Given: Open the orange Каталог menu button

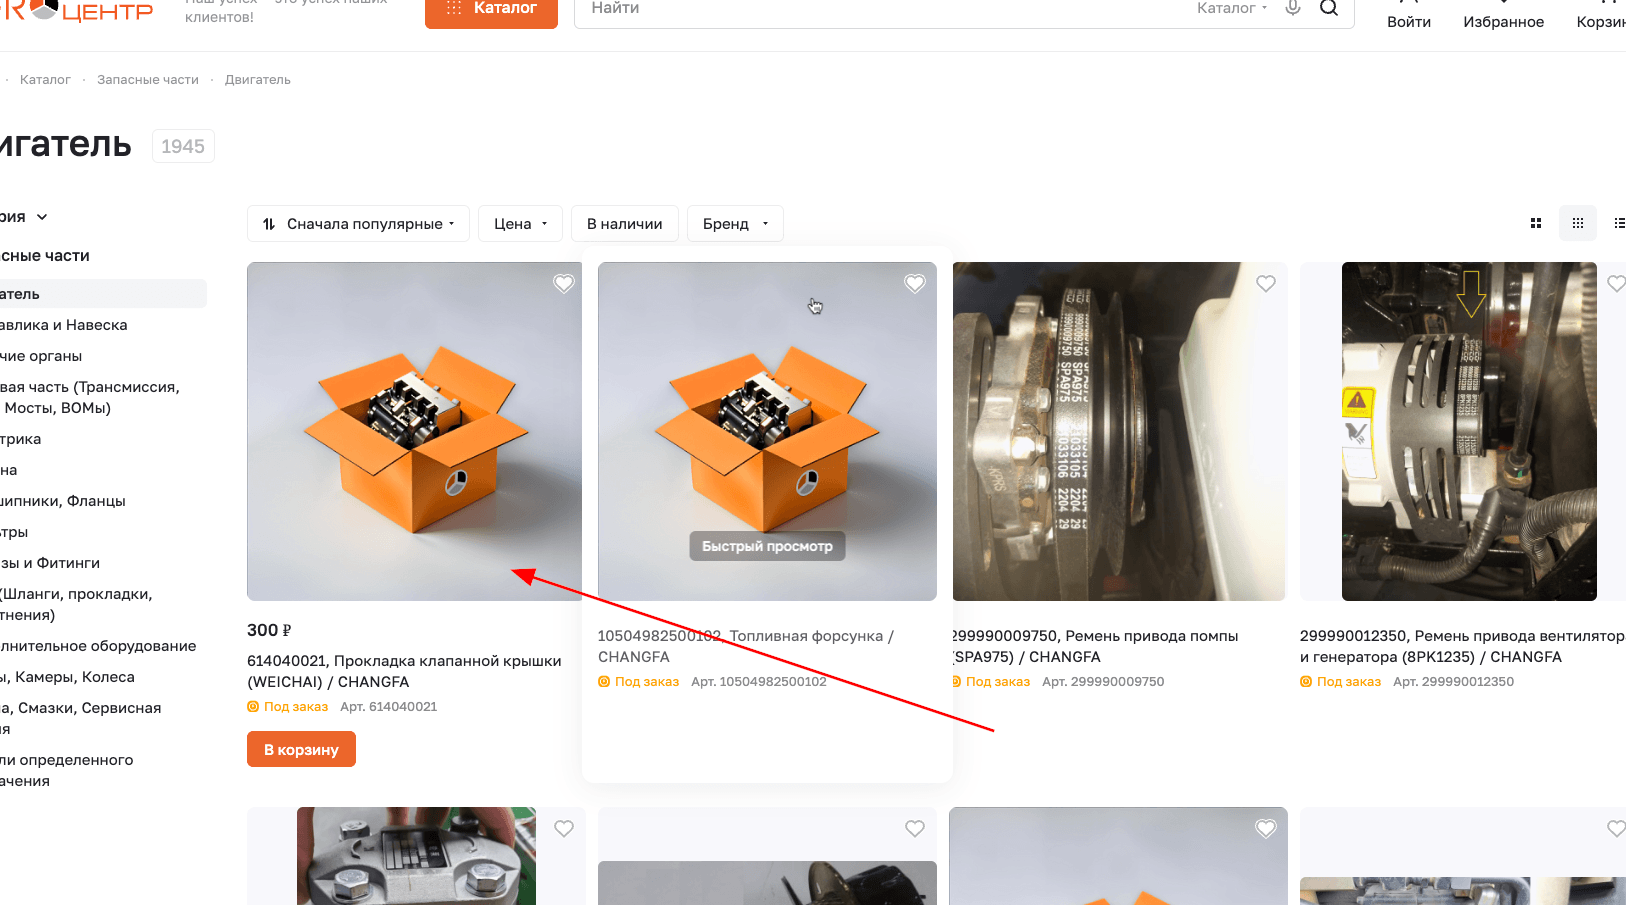Looking at the screenshot, I should (x=491, y=10).
